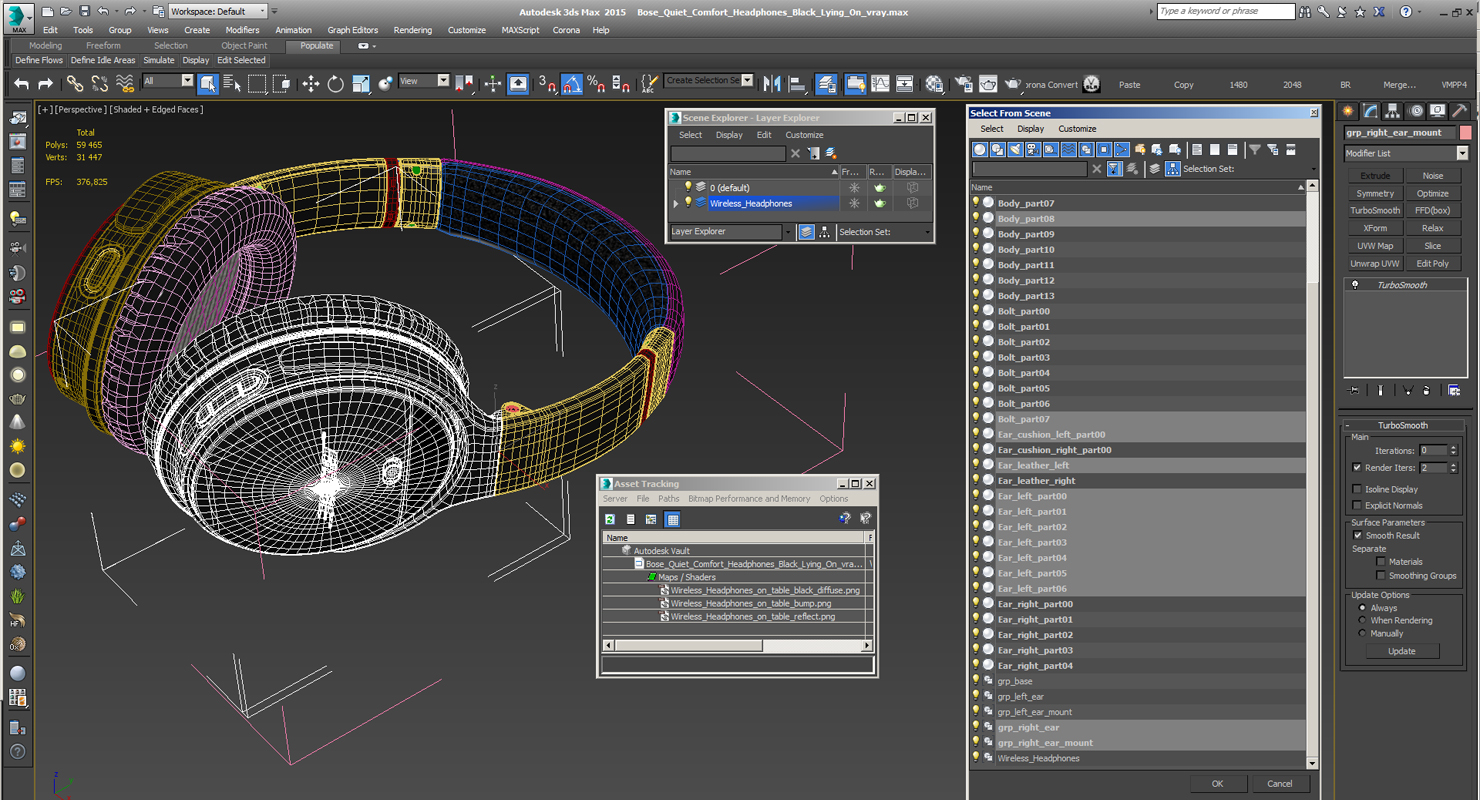Toggle Separate by Smoothing Groups checkbox
Viewport: 1480px width, 800px height.
[x=1381, y=575]
